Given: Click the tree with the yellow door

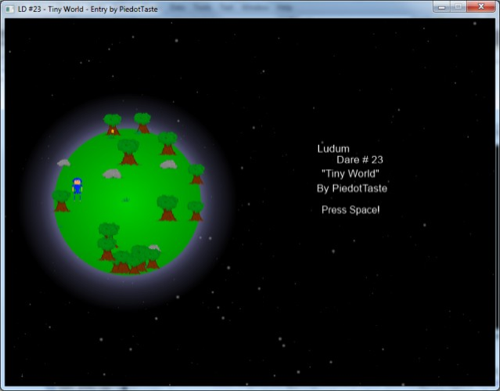Looking at the screenshot, I should coord(112,124).
